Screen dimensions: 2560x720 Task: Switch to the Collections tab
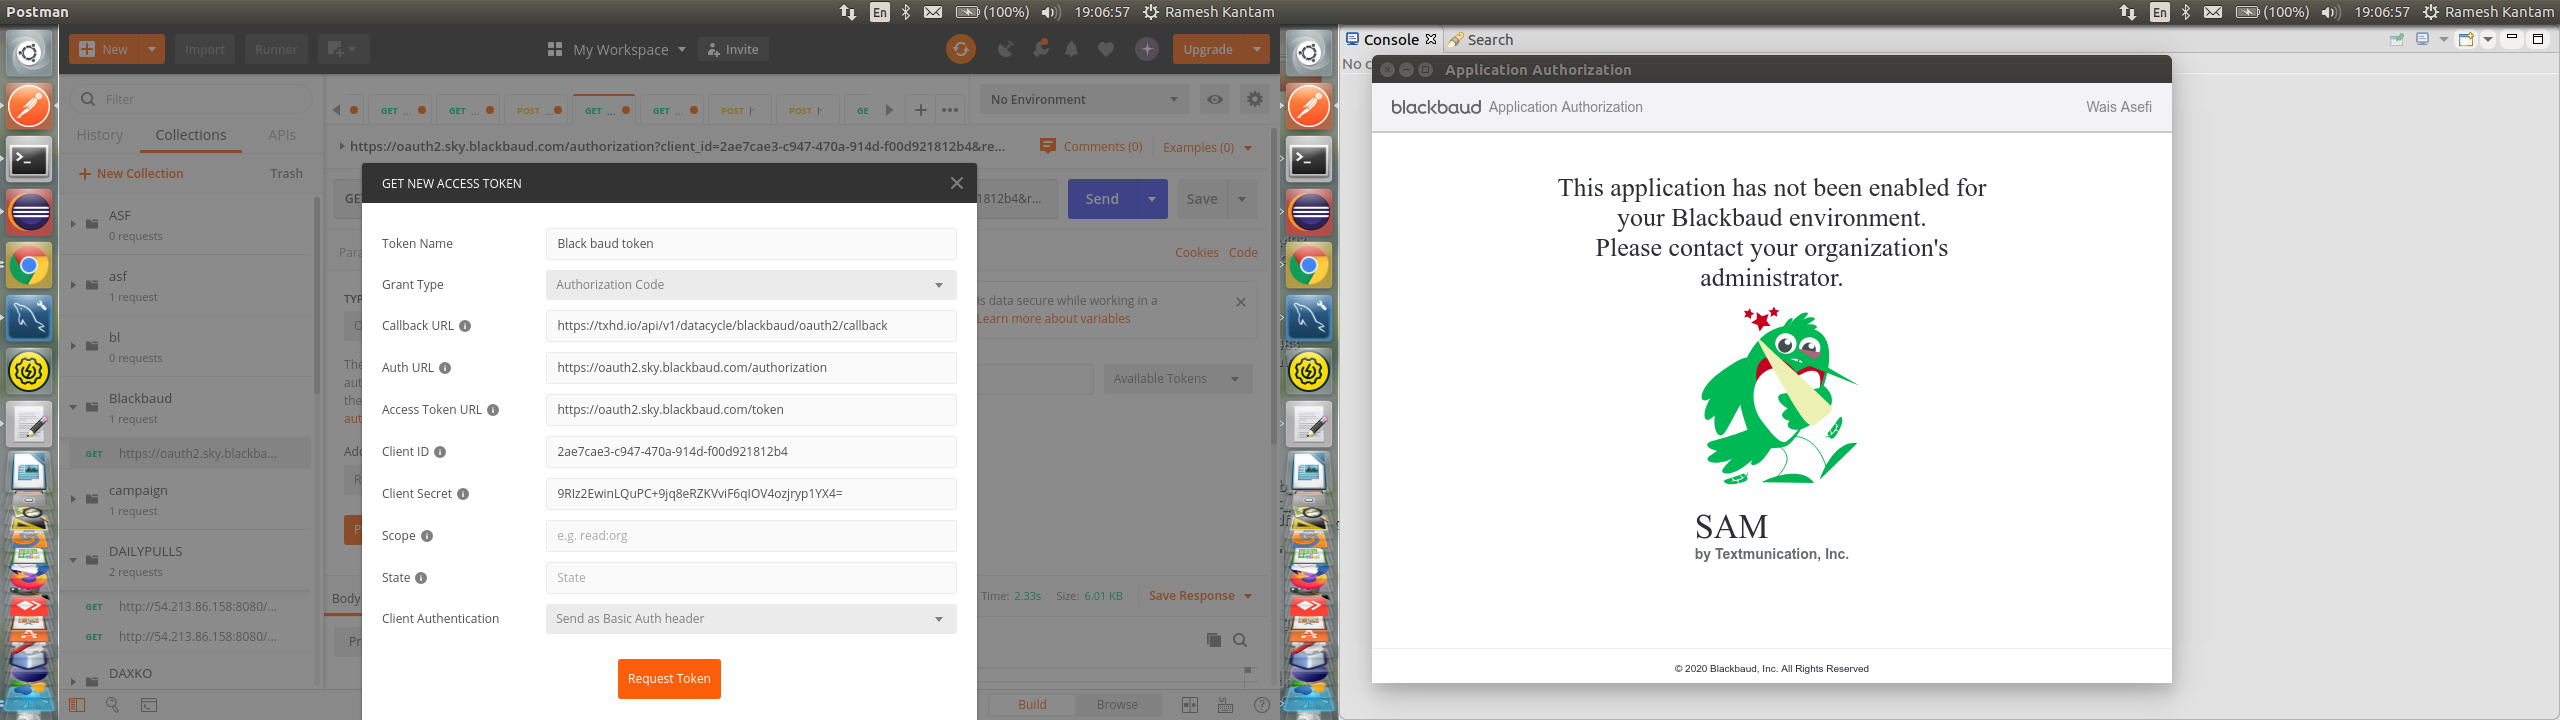(191, 135)
